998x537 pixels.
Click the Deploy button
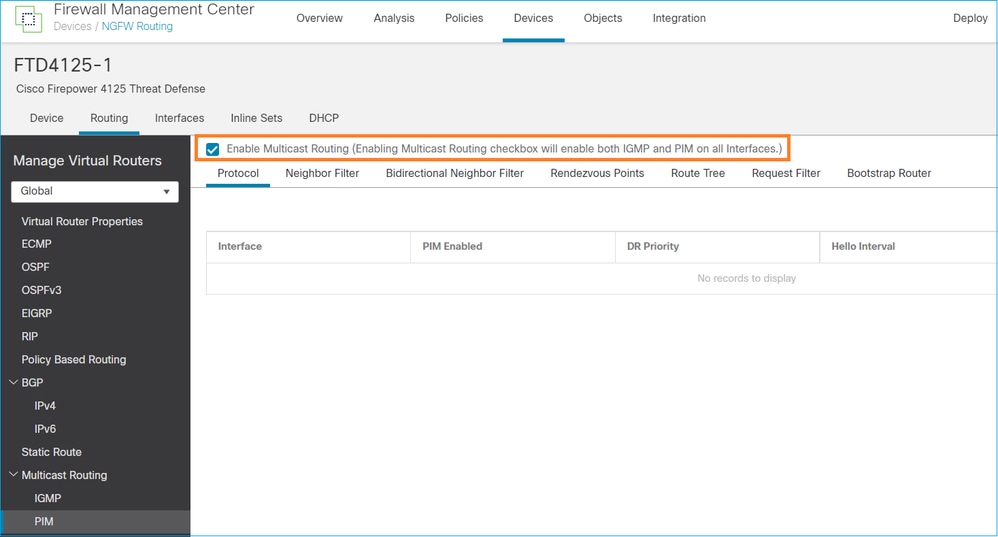click(970, 18)
